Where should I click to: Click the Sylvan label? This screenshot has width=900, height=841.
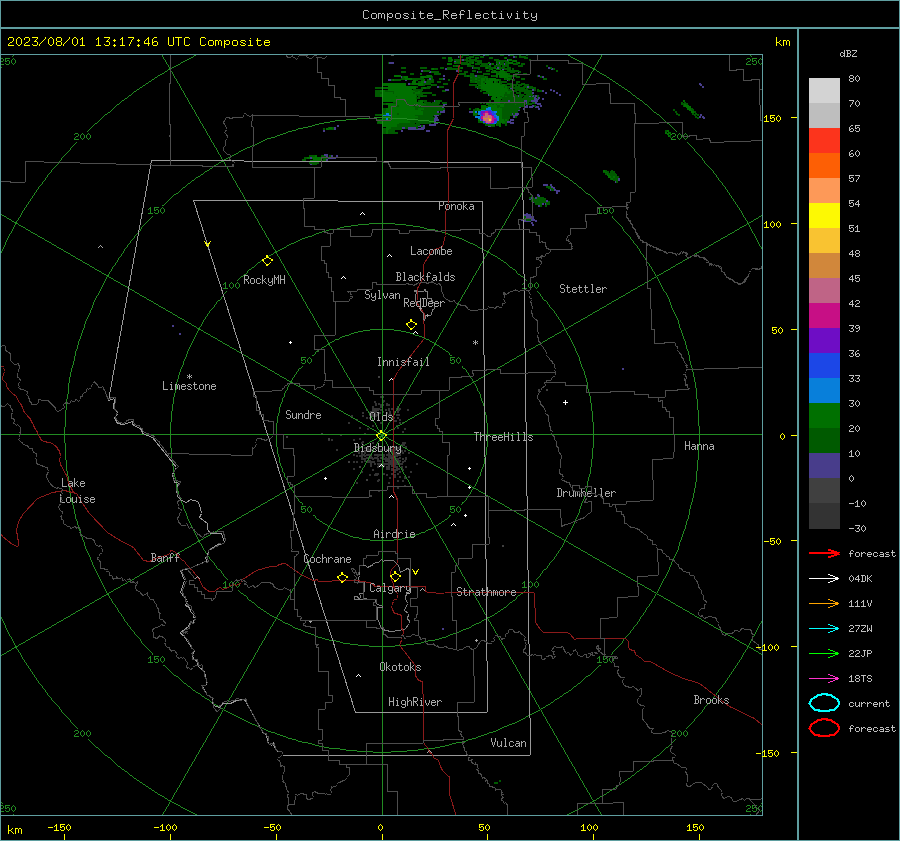point(382,295)
